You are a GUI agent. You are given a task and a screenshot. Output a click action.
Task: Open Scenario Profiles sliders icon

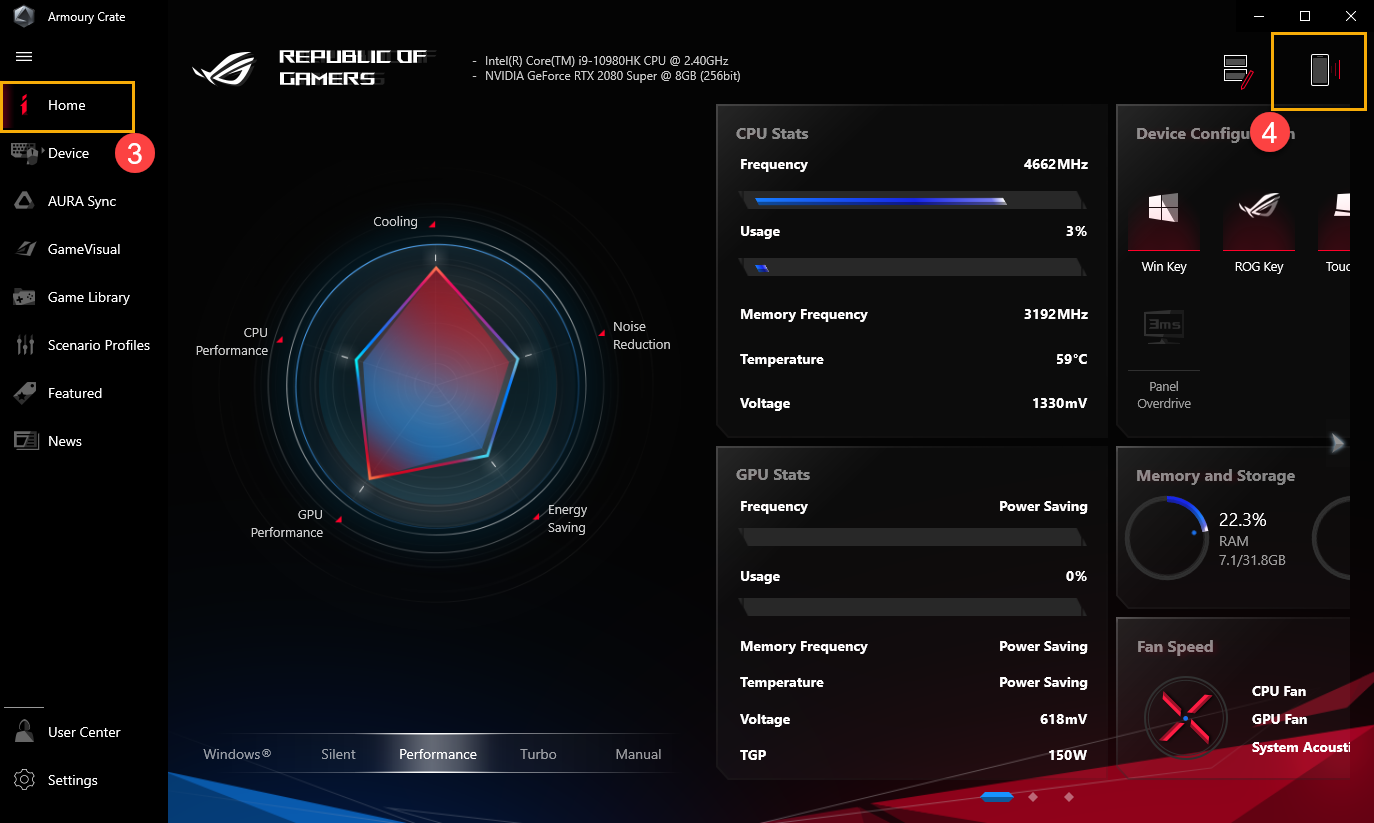click(24, 345)
